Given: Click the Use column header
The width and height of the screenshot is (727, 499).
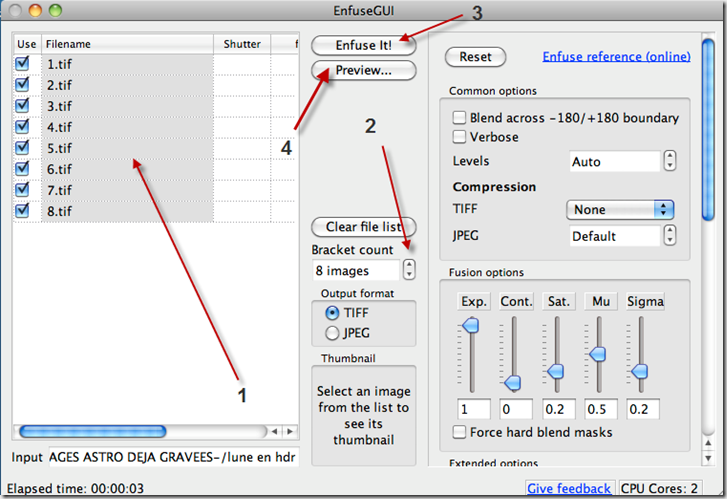Looking at the screenshot, I should pyautogui.click(x=27, y=44).
